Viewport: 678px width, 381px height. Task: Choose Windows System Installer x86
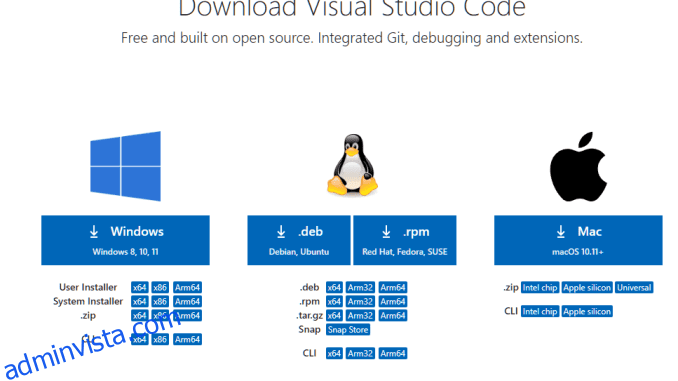(x=160, y=301)
